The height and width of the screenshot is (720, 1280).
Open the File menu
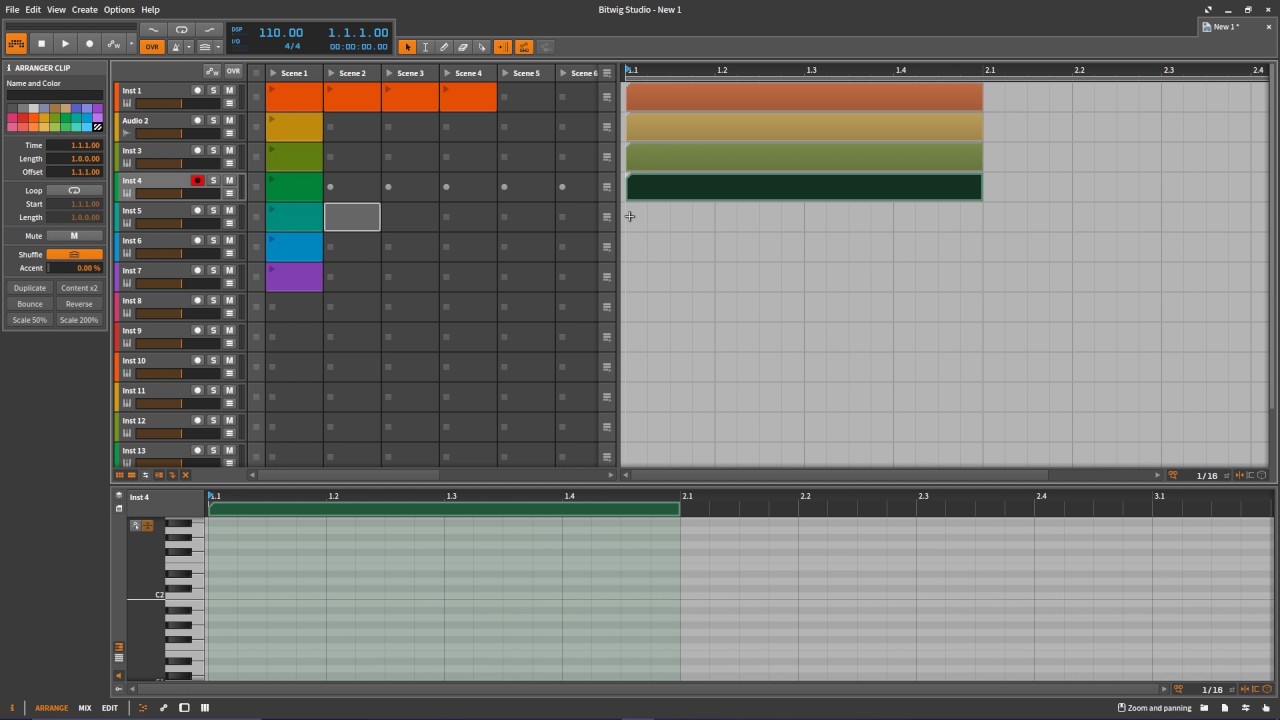[x=12, y=9]
